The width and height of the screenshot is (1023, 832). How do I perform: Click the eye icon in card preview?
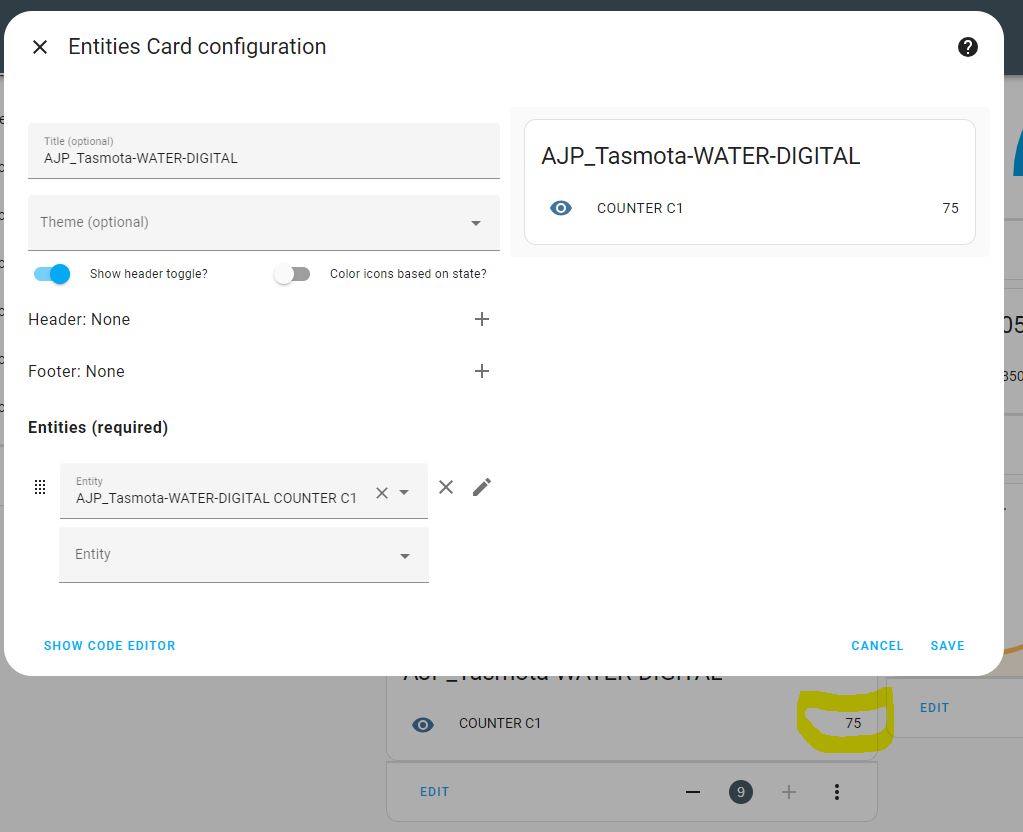[560, 208]
